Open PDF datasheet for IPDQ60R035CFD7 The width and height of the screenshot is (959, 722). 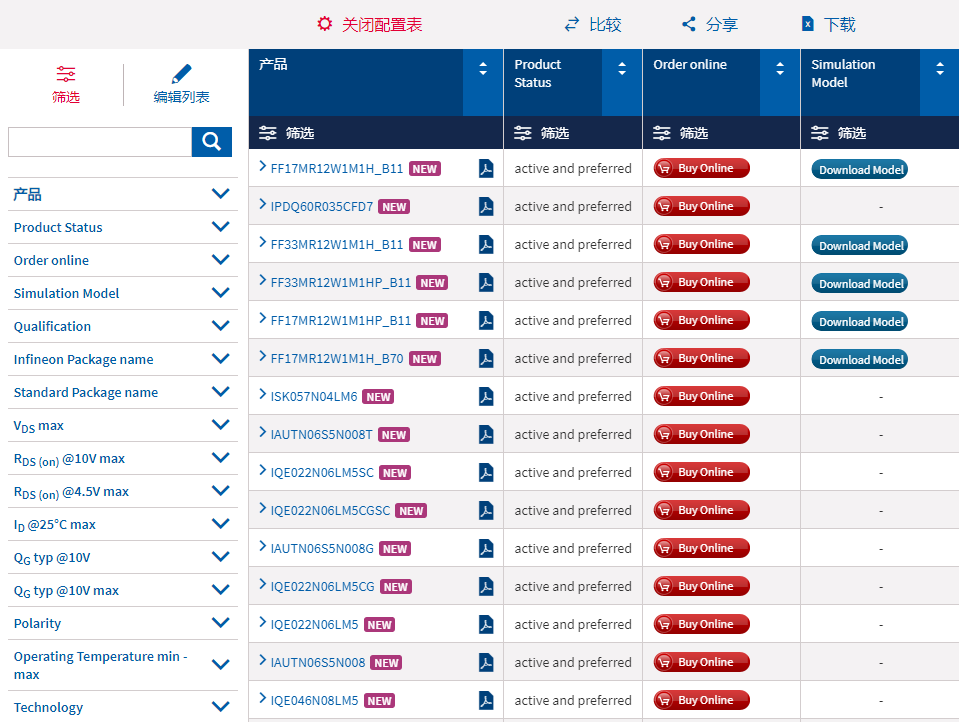486,206
